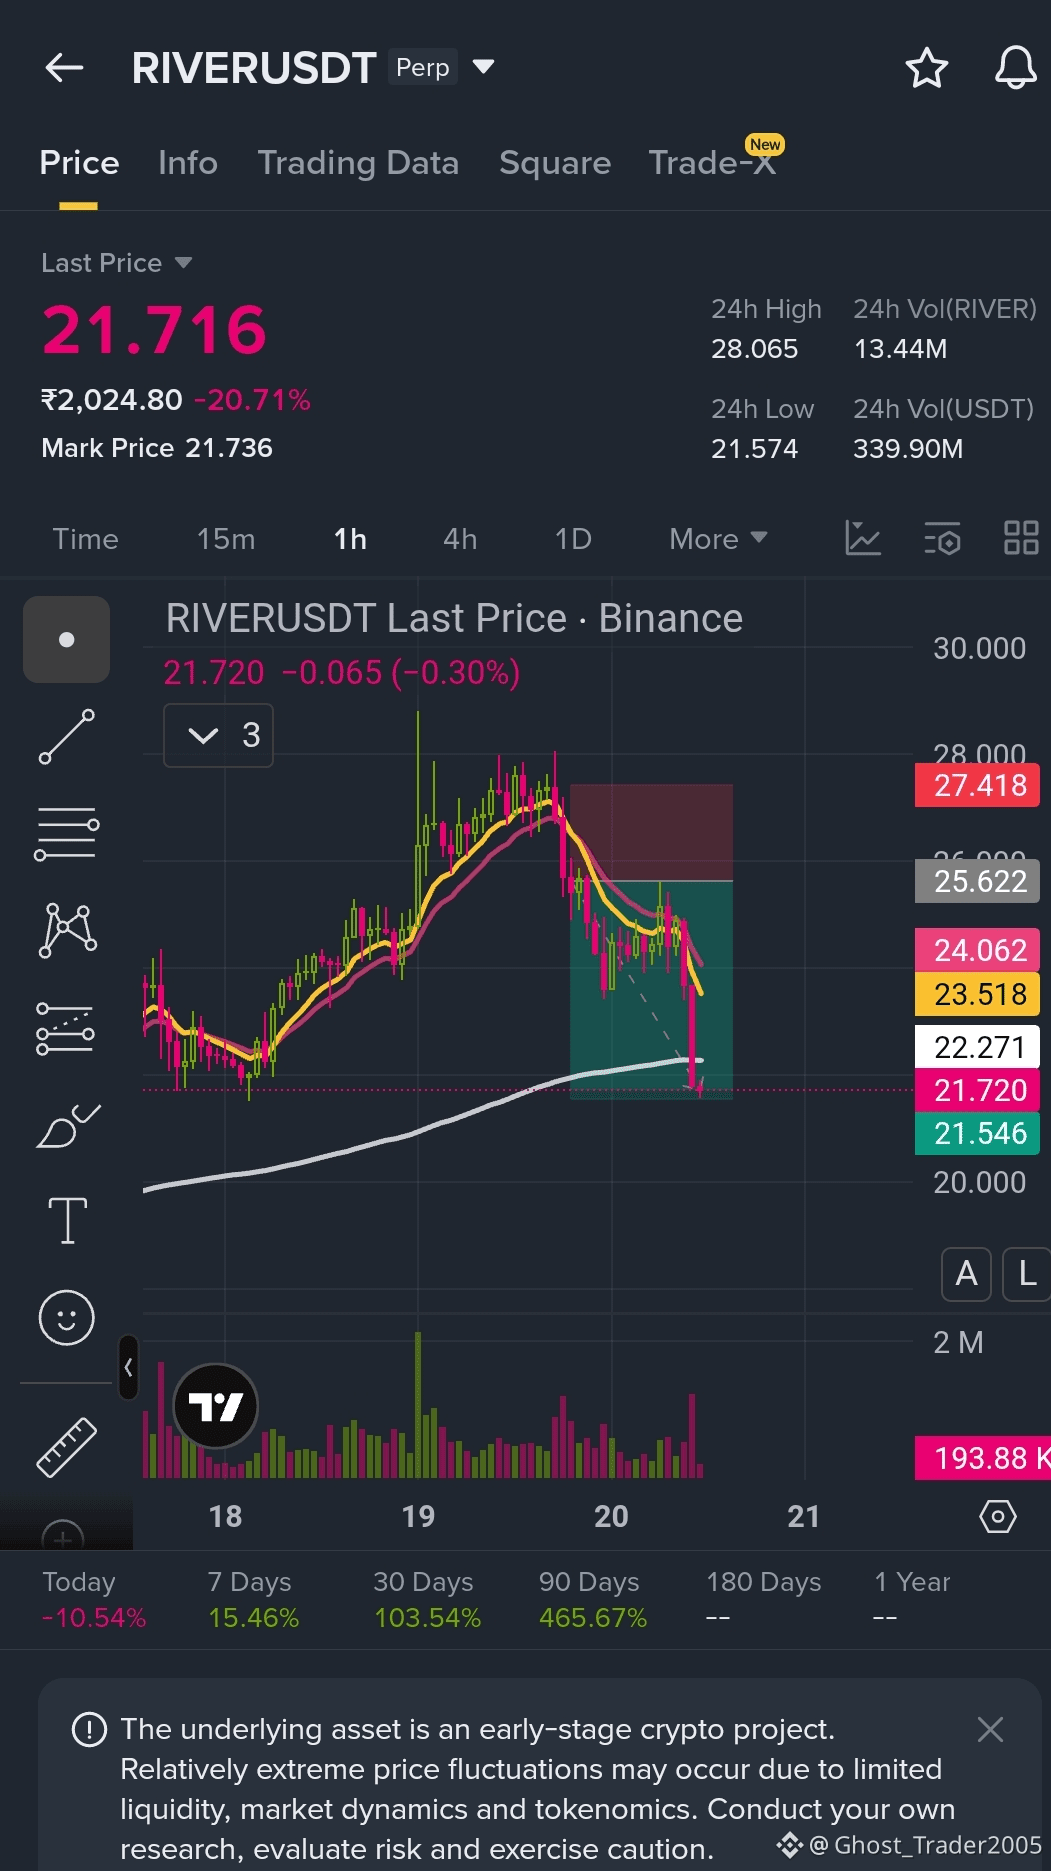Click the 22.271 white price label
The width and height of the screenshot is (1051, 1871).
[x=978, y=1047]
